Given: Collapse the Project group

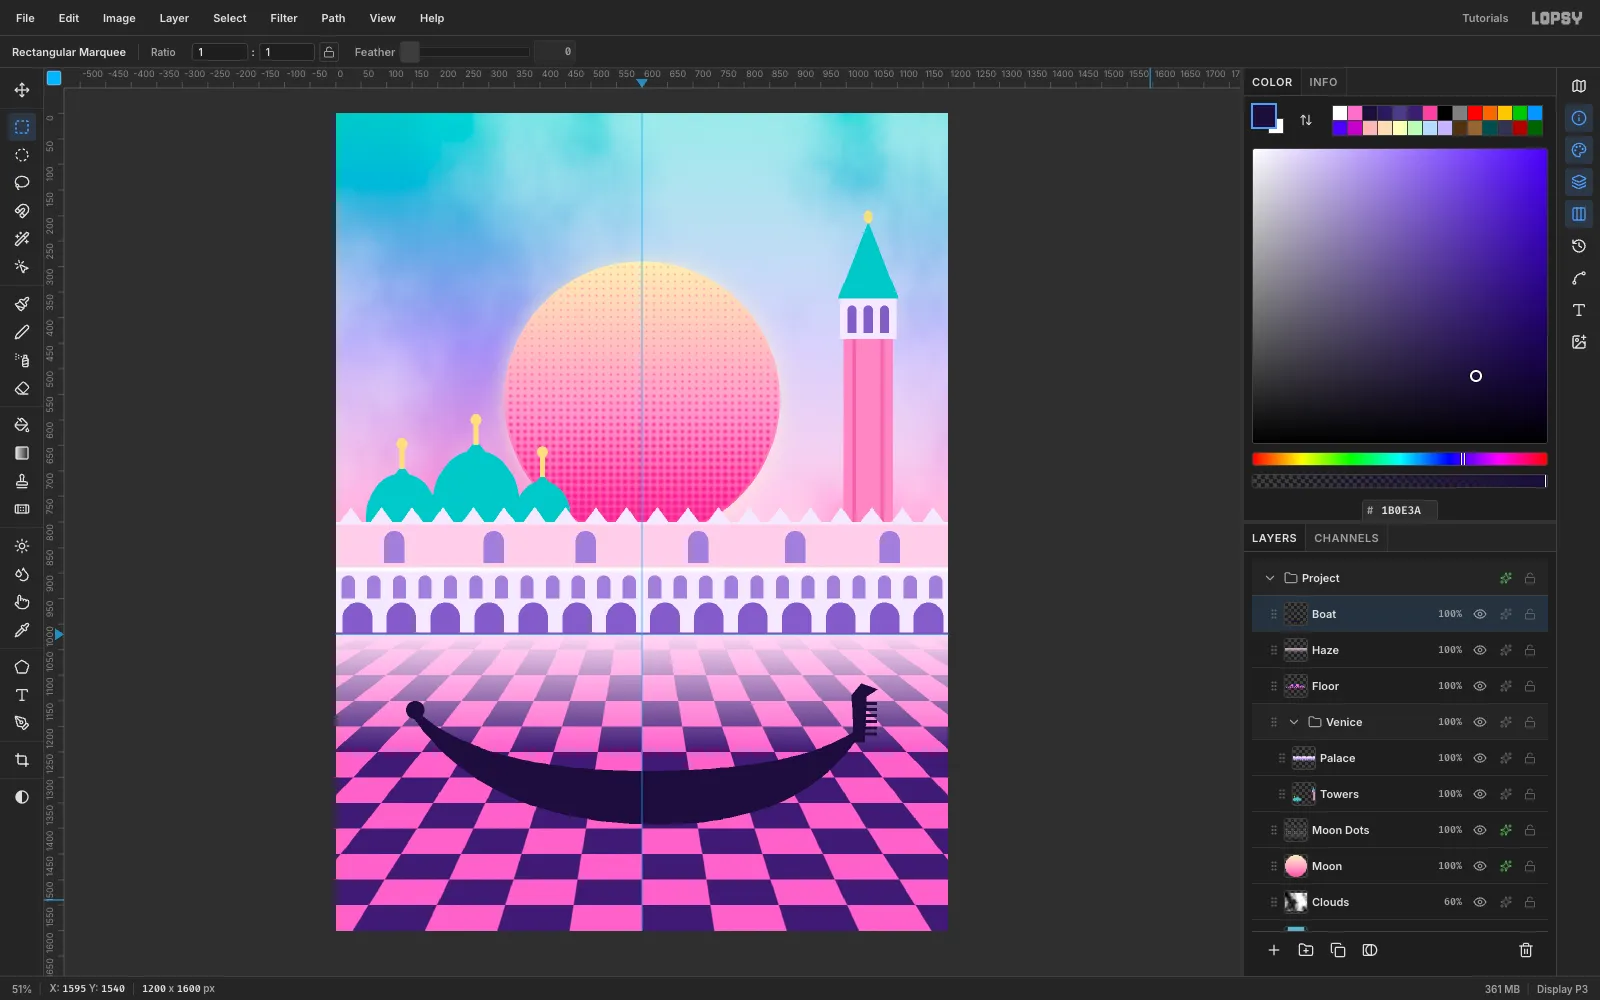Looking at the screenshot, I should [x=1270, y=578].
